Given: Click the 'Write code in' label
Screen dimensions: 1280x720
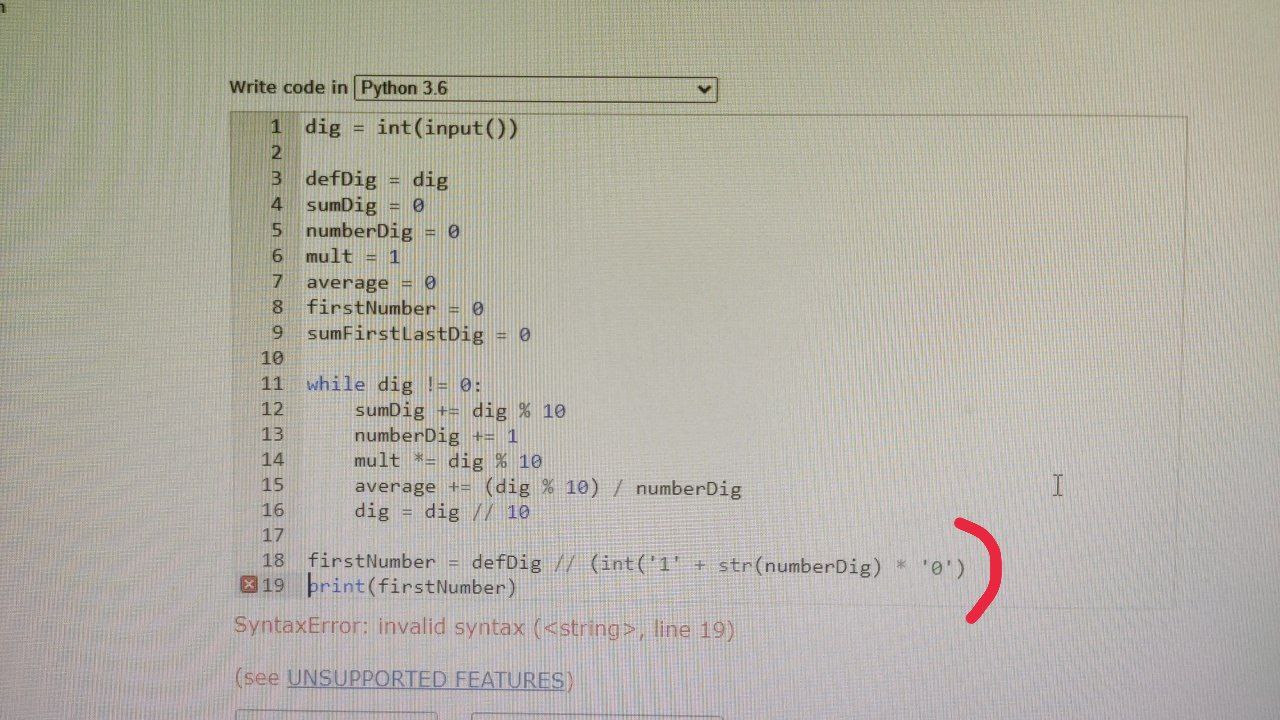Looking at the screenshot, I should (288, 87).
